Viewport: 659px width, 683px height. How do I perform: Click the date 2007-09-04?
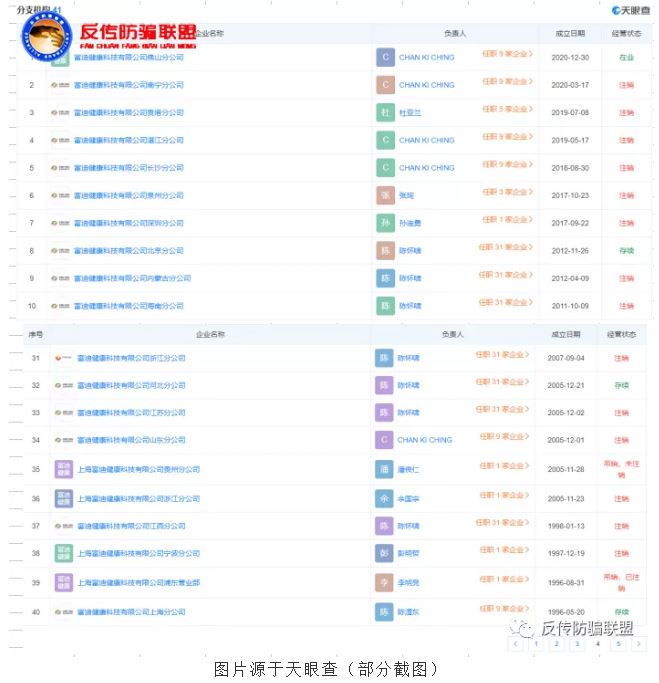point(566,358)
